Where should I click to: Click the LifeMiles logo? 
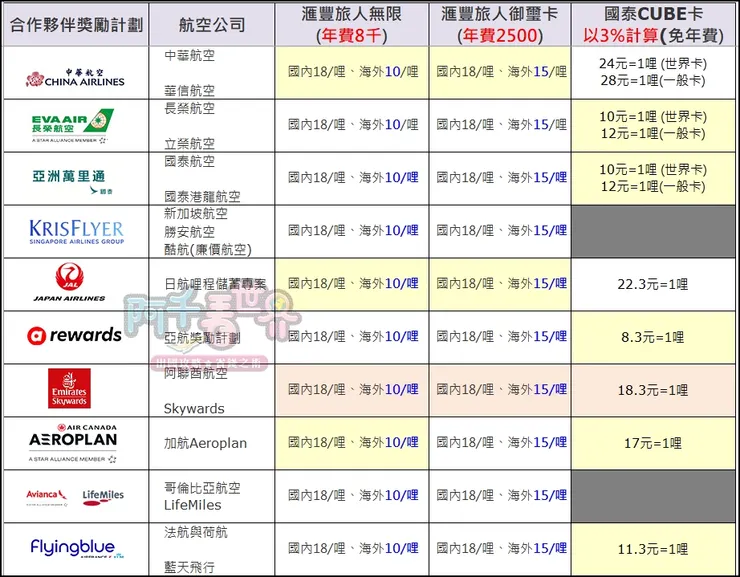click(103, 497)
